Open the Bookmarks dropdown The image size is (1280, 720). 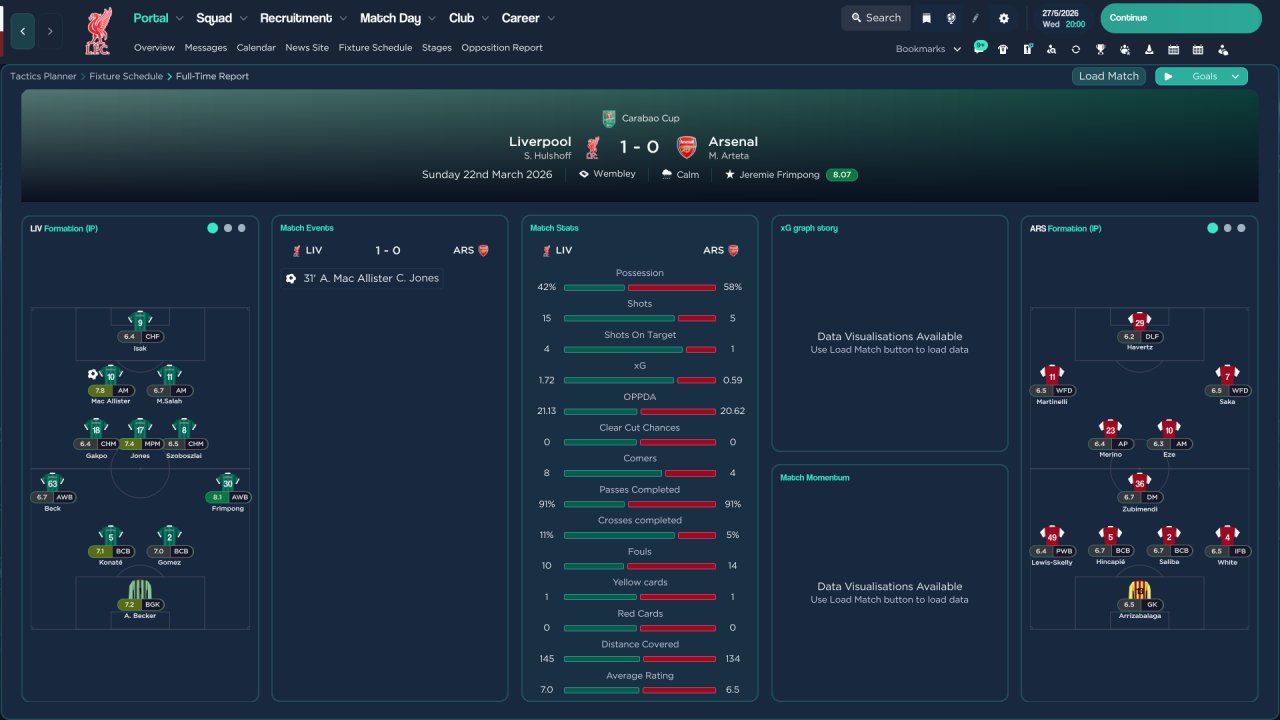pos(928,49)
